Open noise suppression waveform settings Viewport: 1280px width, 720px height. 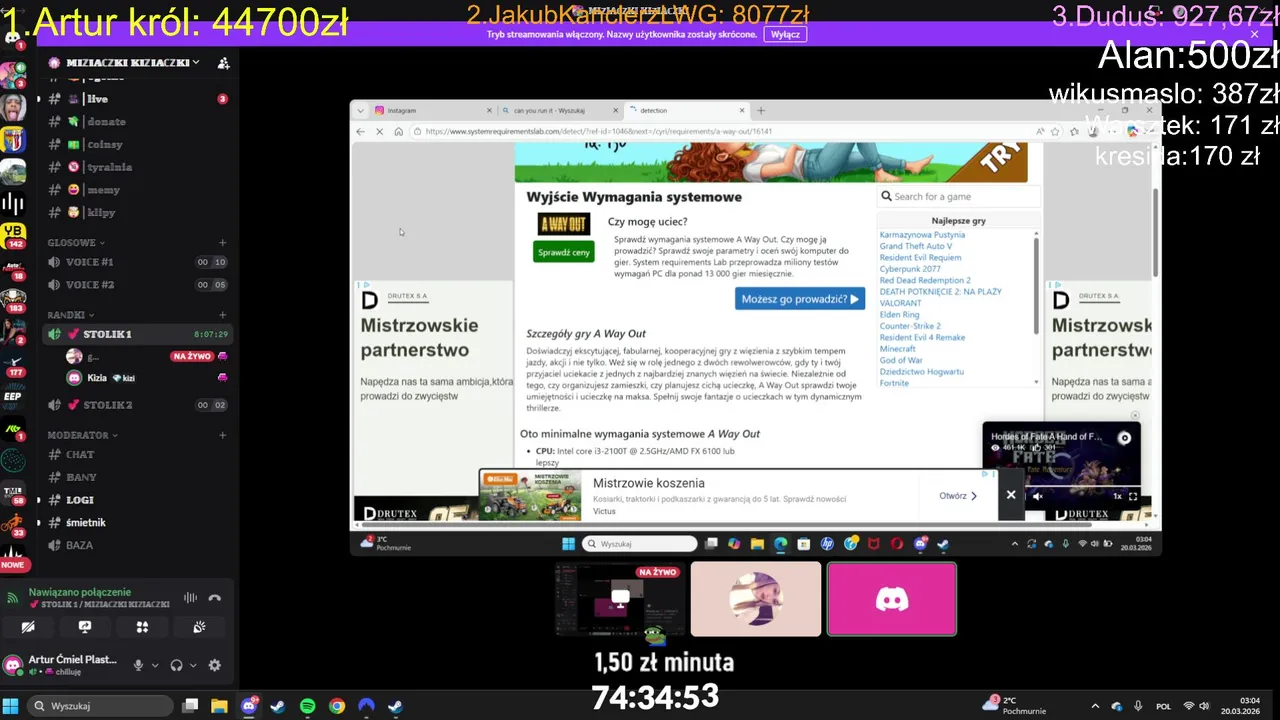point(190,598)
